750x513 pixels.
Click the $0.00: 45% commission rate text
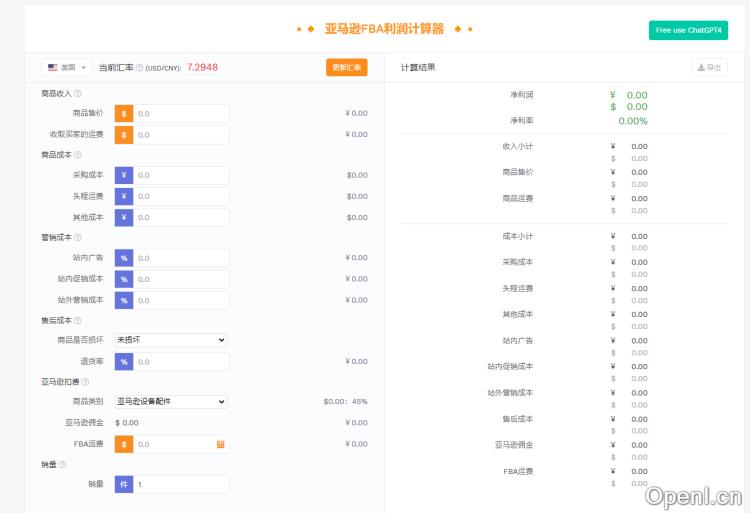345,402
